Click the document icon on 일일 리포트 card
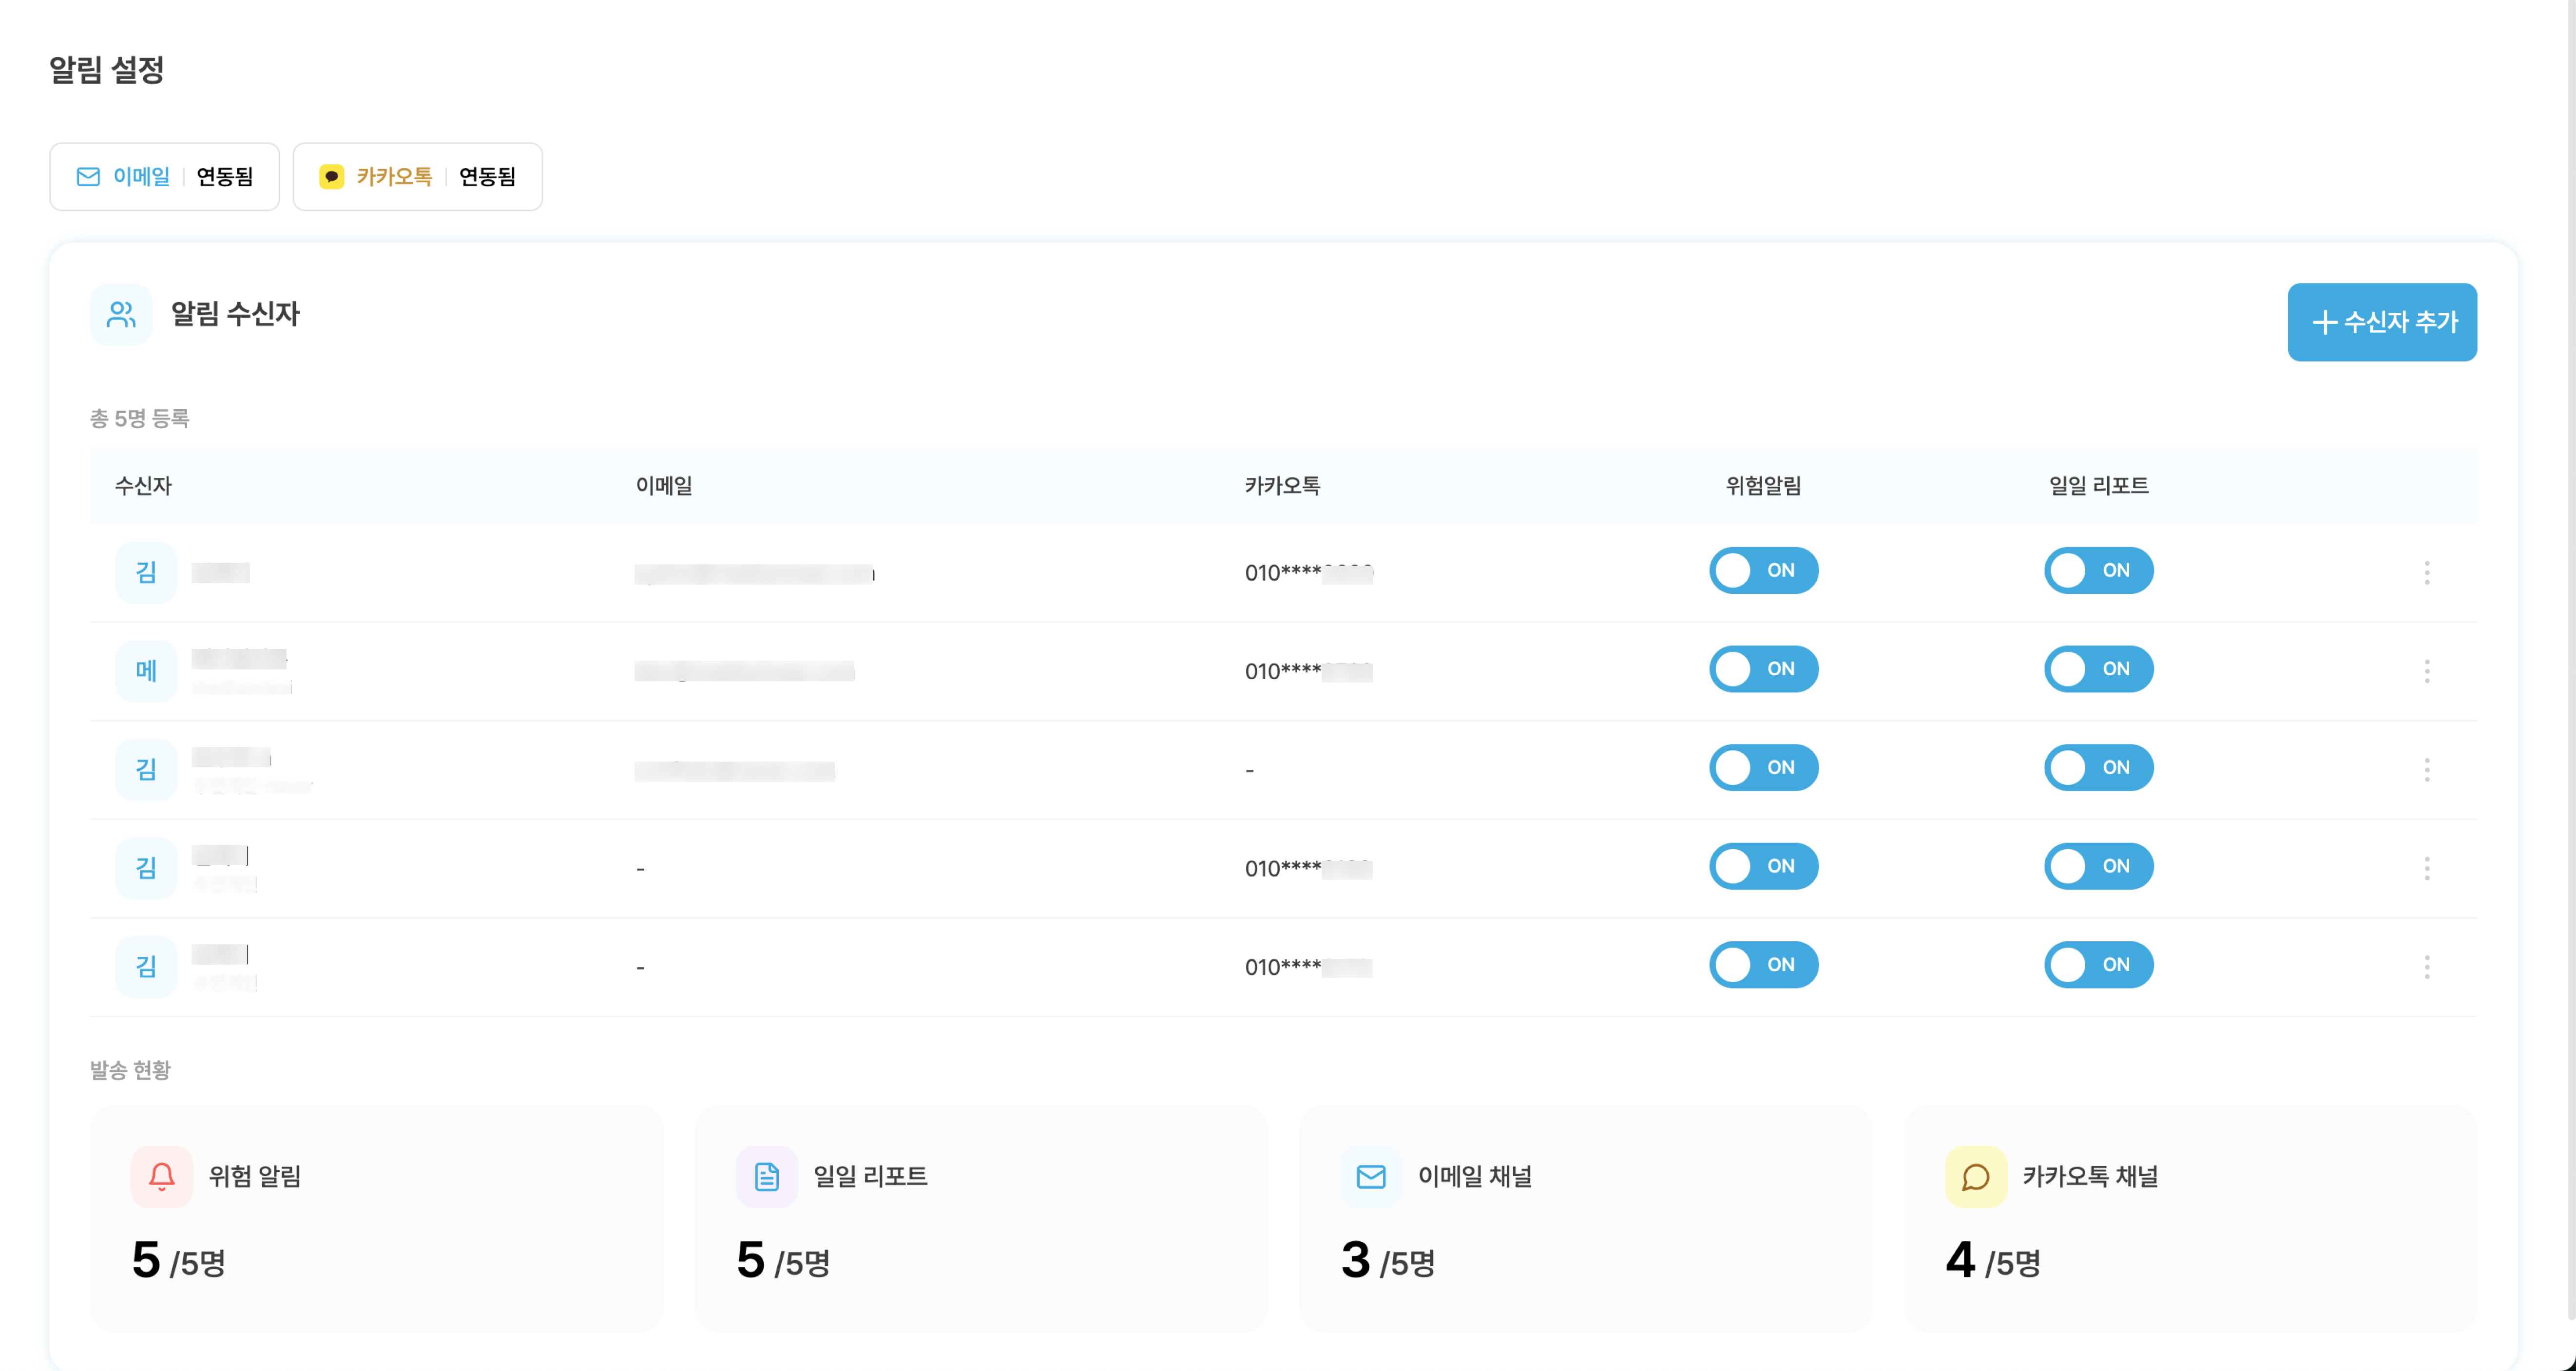Screen dimensions: 2576x1371 [767, 1176]
